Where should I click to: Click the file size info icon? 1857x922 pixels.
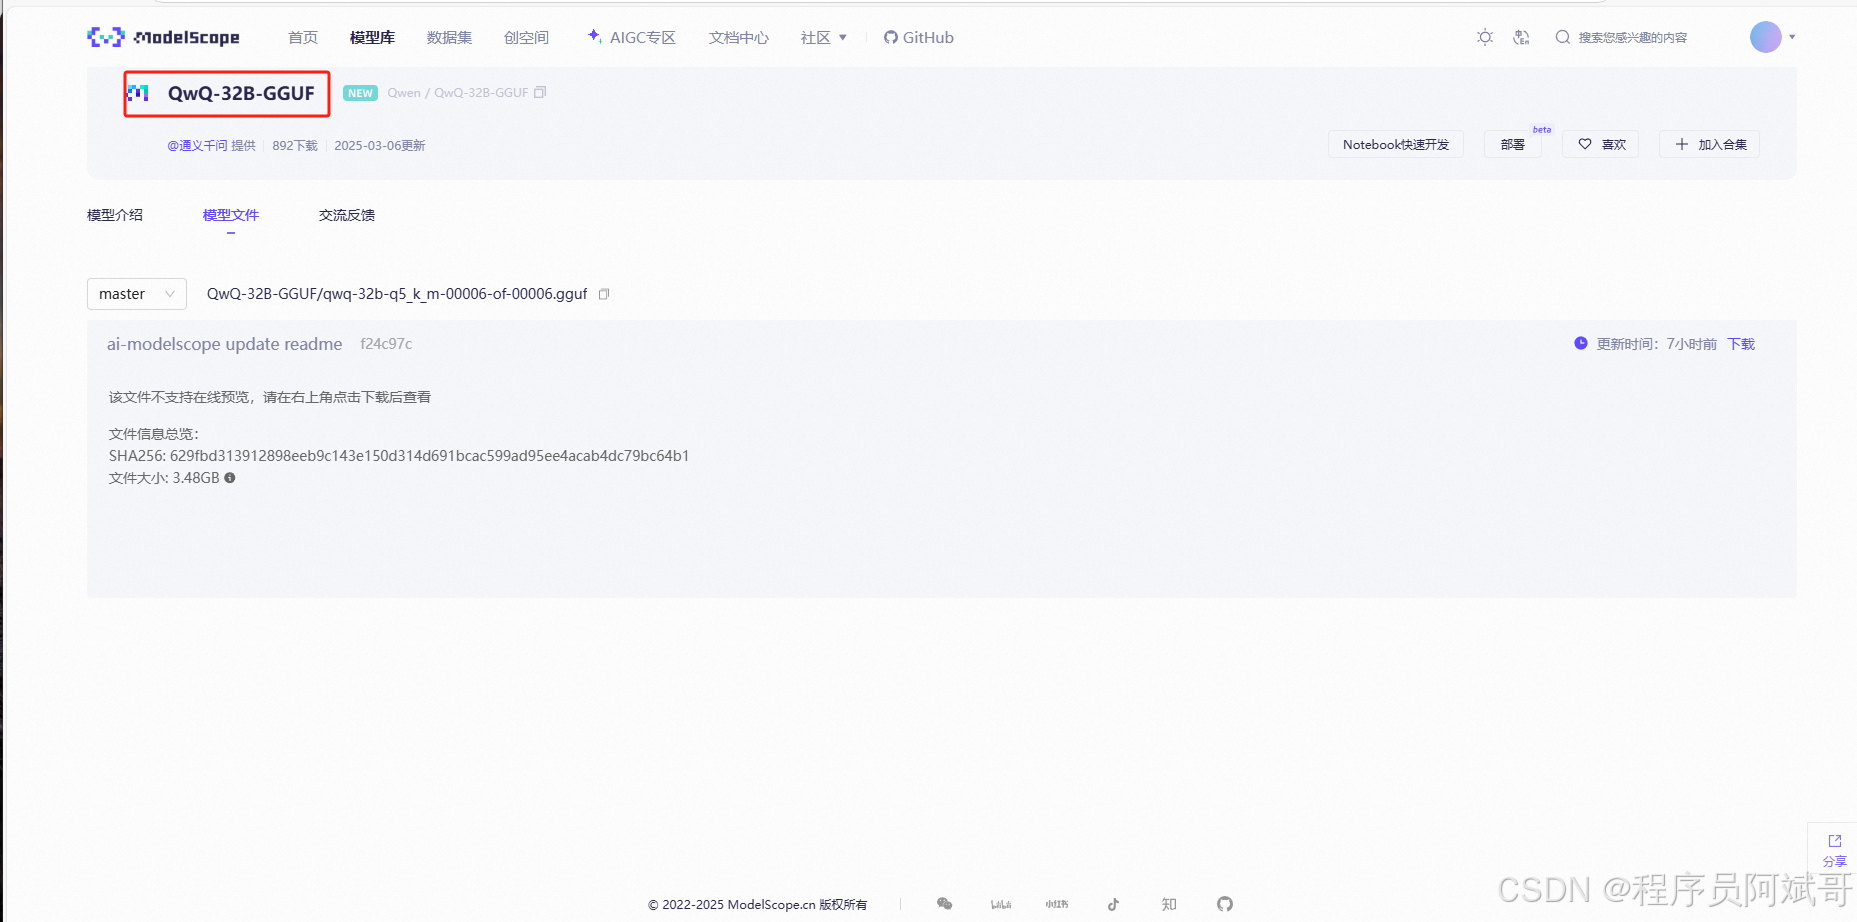(x=230, y=478)
